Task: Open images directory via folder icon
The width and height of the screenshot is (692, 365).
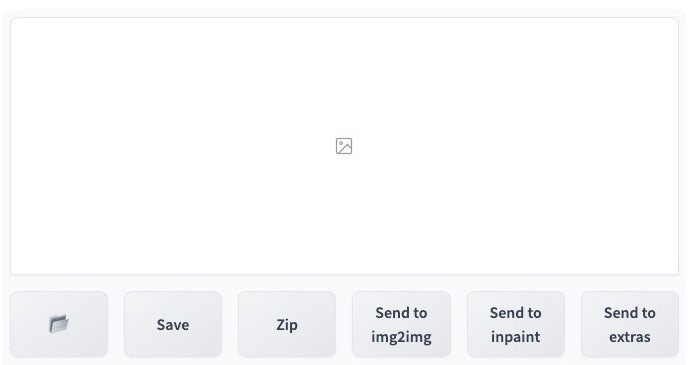Action: (x=59, y=324)
